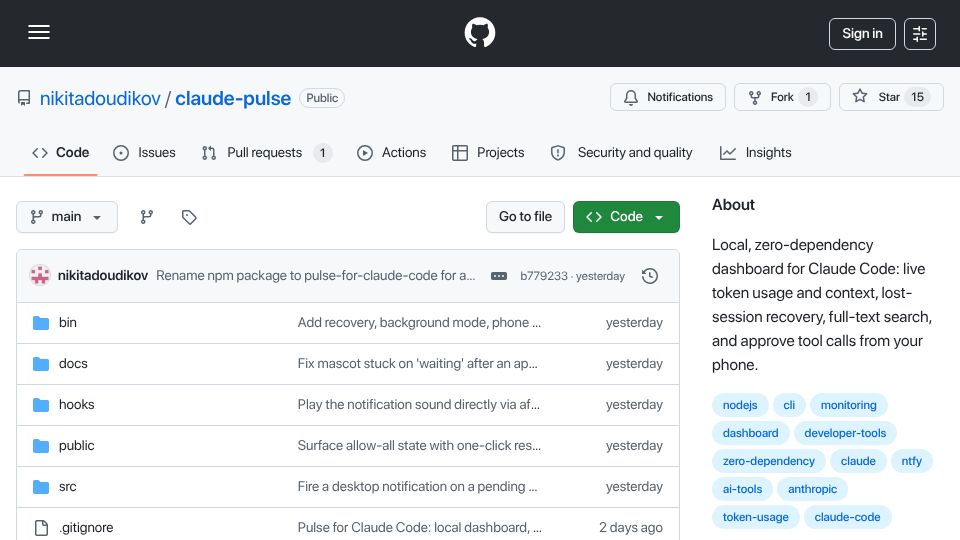Click the Sign in button
Image resolution: width=960 pixels, height=540 pixels.
(862, 34)
